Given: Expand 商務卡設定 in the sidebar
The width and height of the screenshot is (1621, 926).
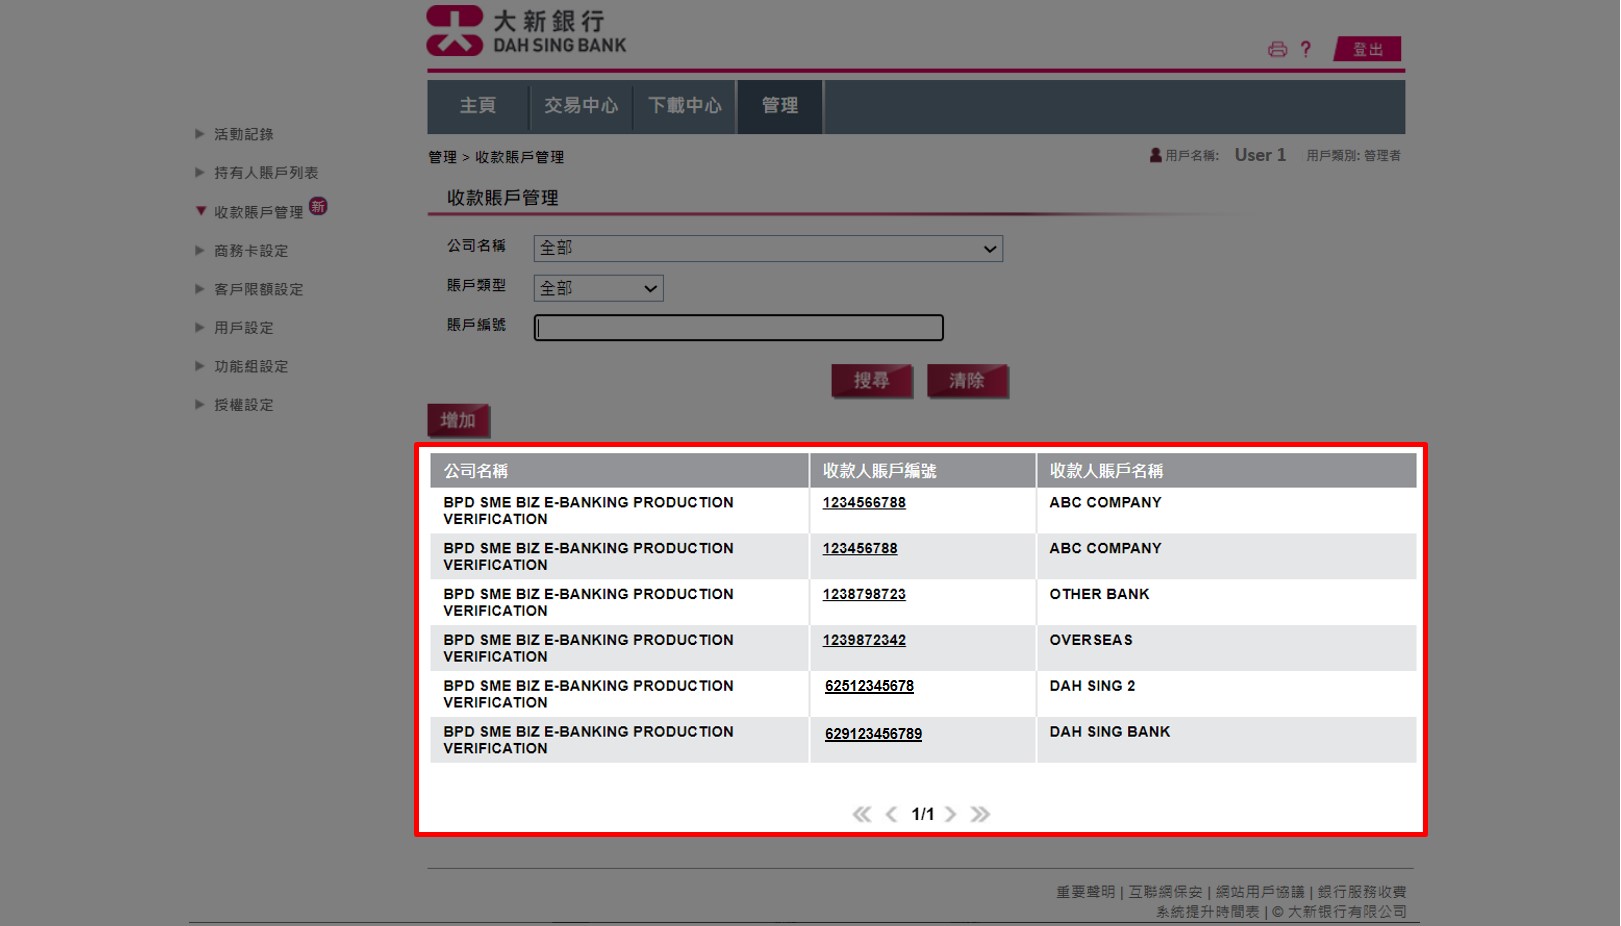Looking at the screenshot, I should point(250,251).
